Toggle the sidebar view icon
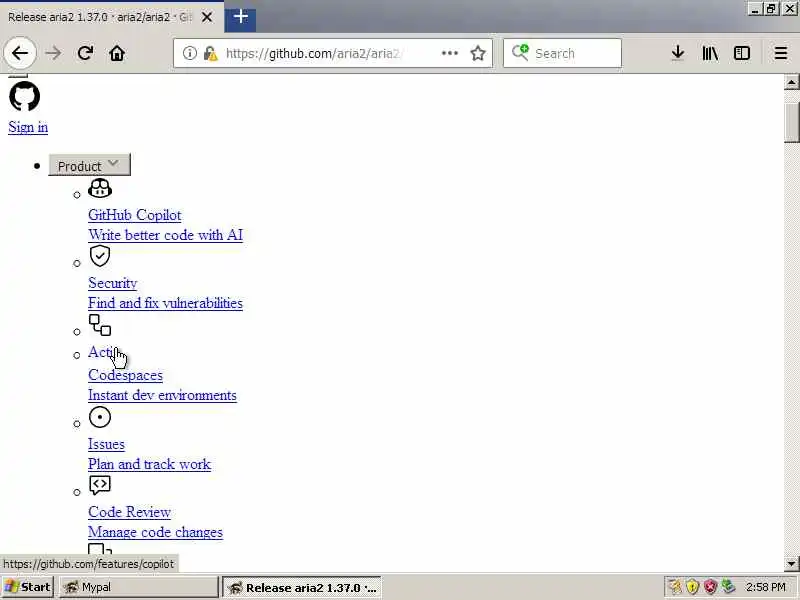Image resolution: width=800 pixels, height=600 pixels. point(741,53)
